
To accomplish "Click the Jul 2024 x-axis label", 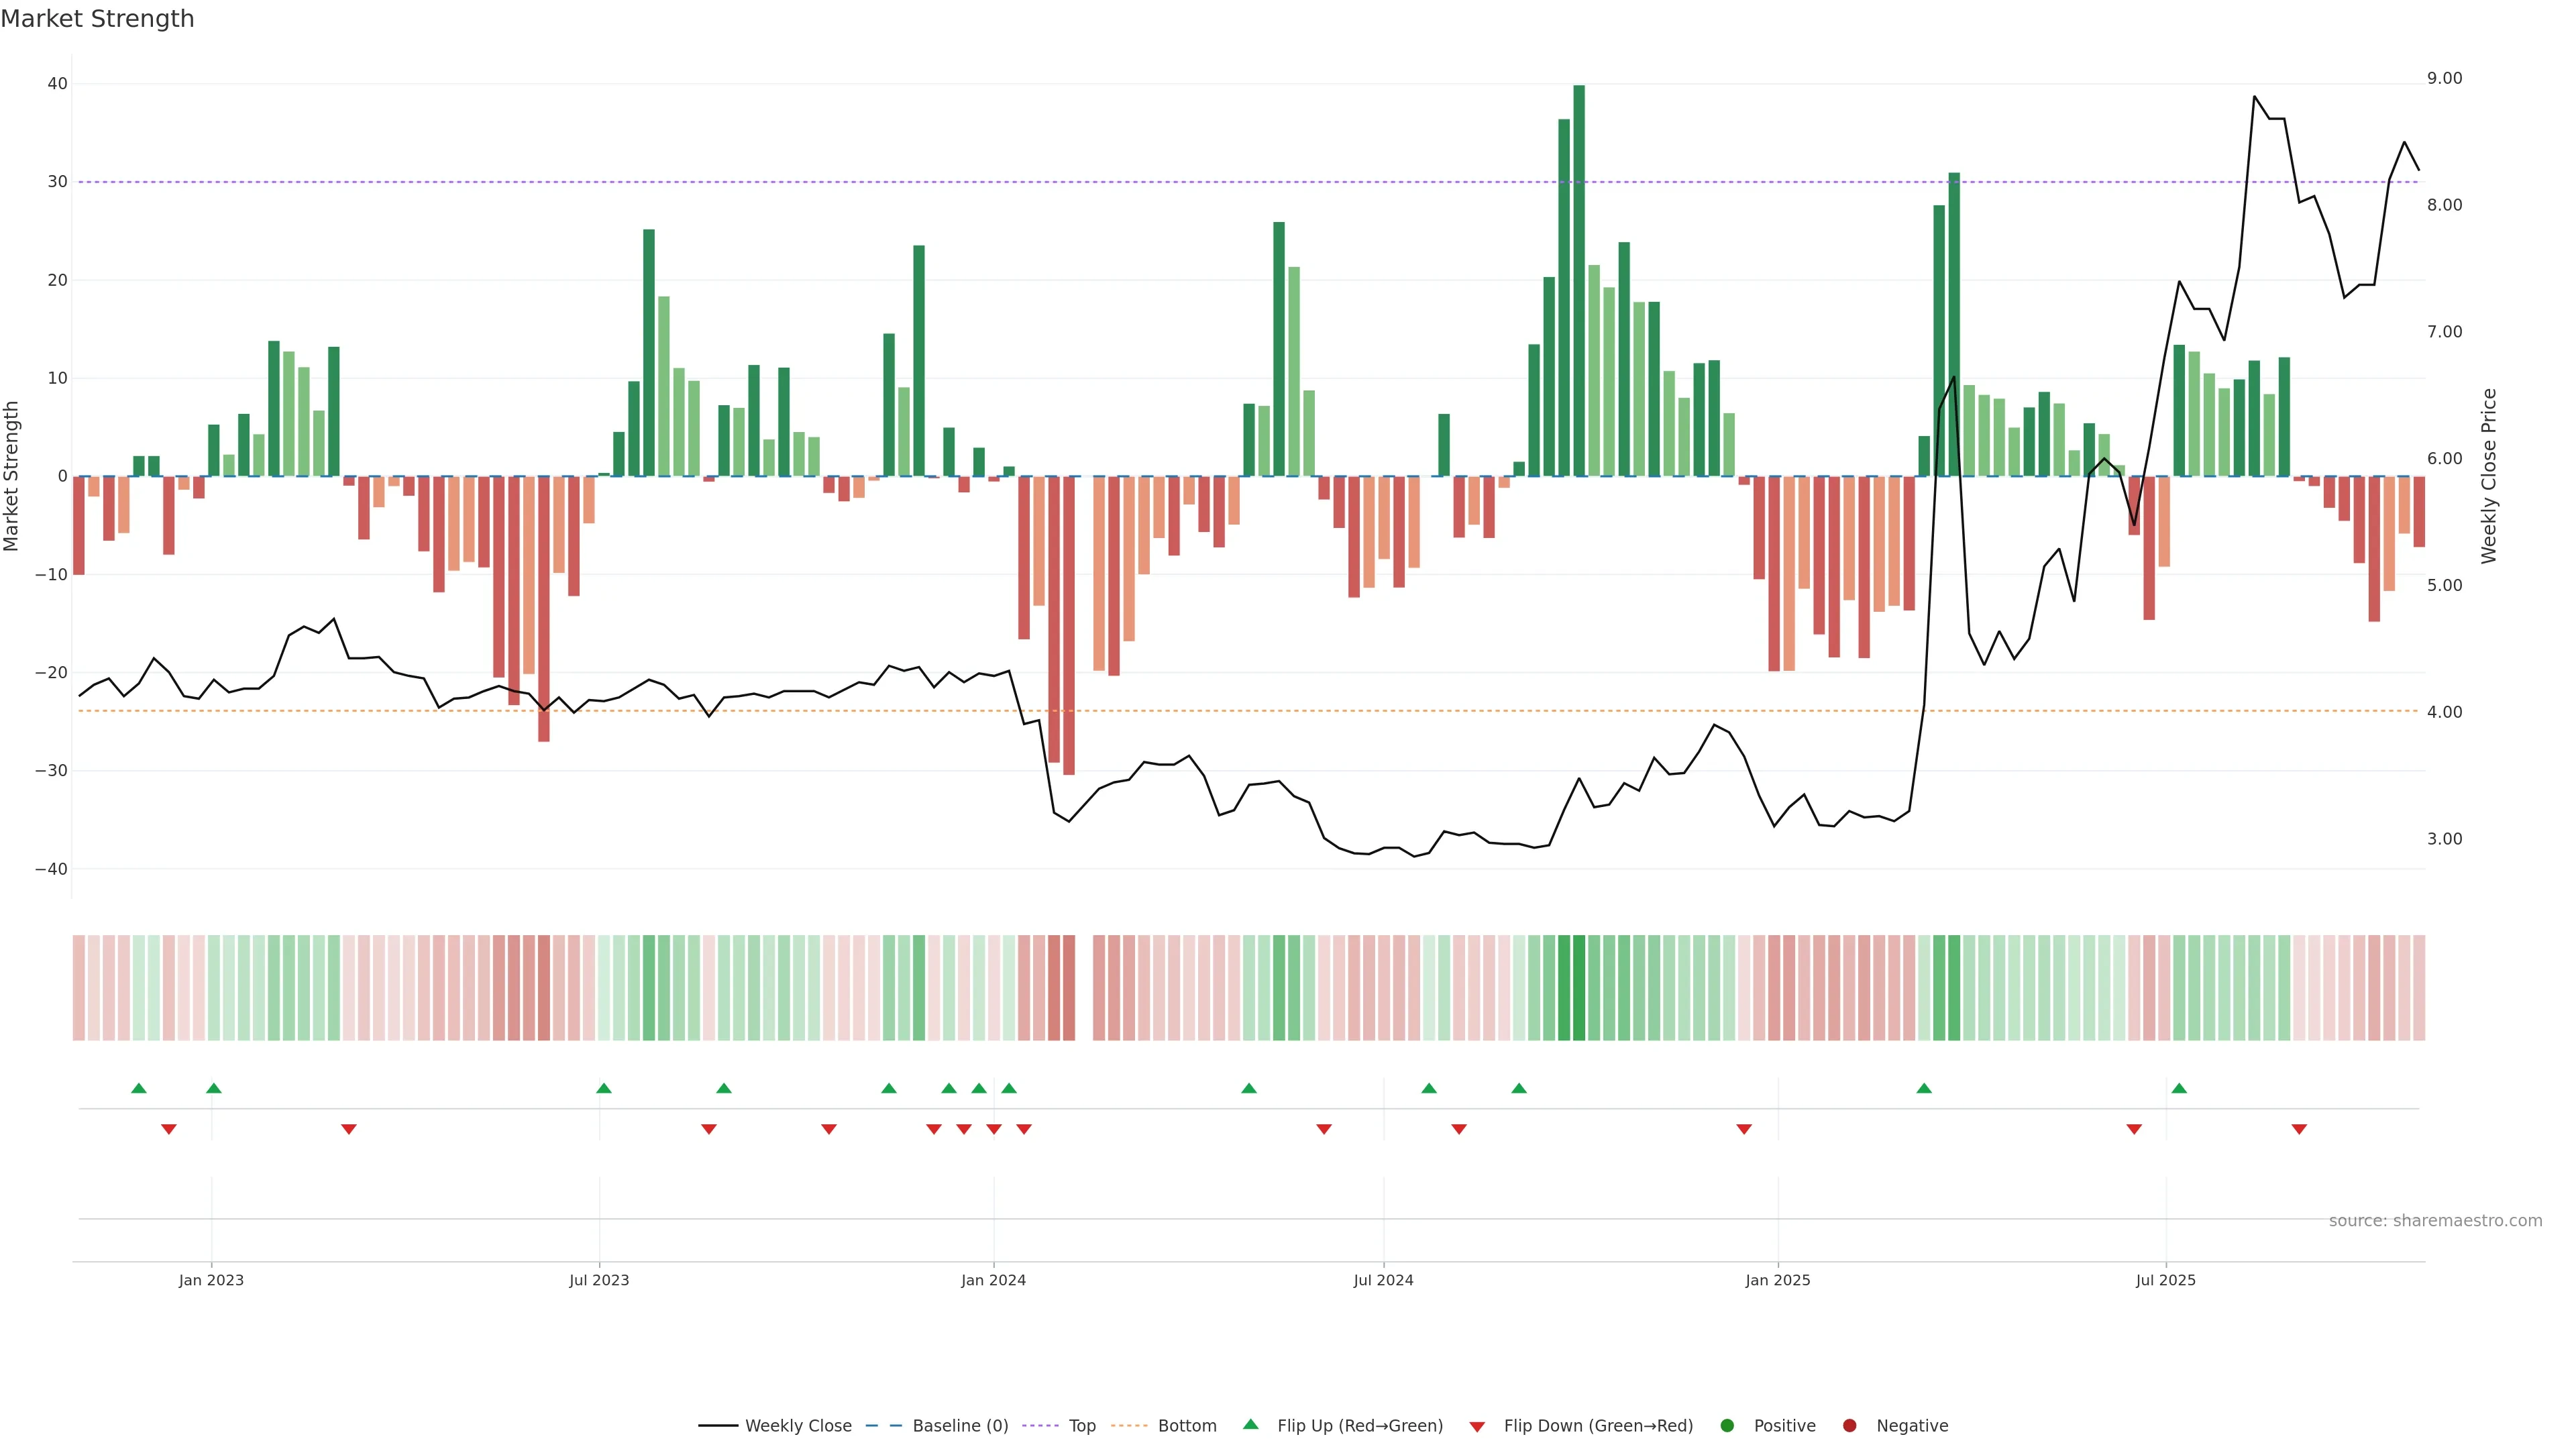I will (1383, 1280).
